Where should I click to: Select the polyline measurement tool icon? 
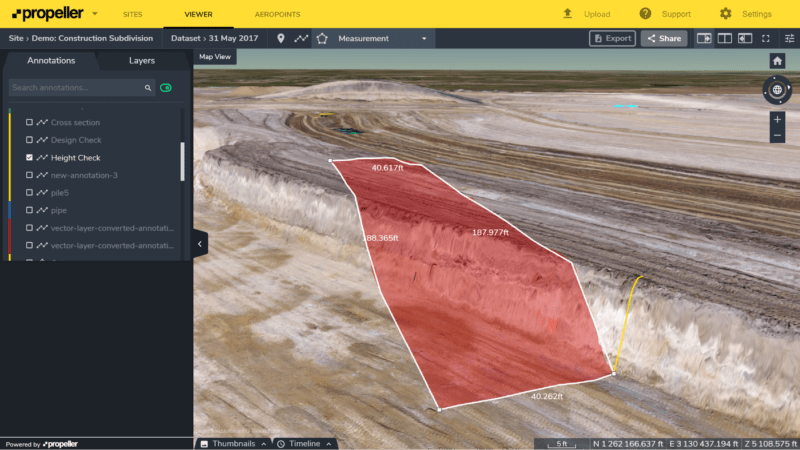pos(301,38)
